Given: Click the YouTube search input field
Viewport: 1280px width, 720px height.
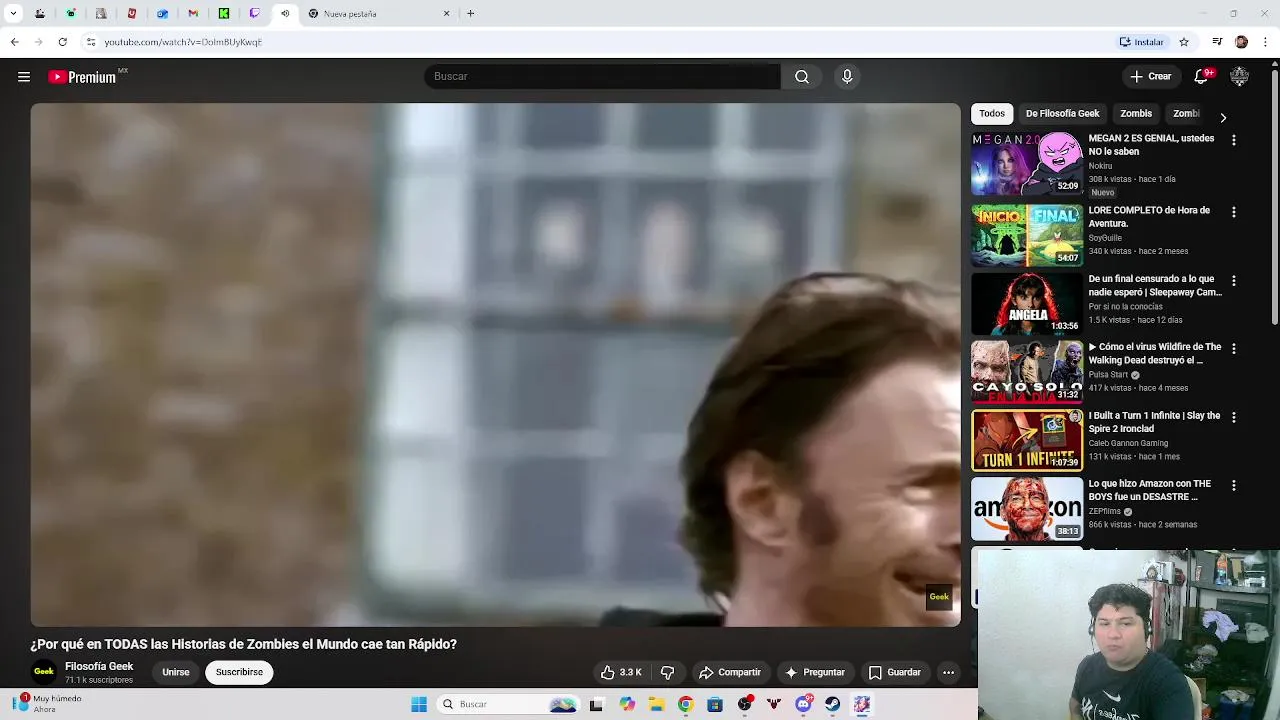Looking at the screenshot, I should click(x=602, y=77).
